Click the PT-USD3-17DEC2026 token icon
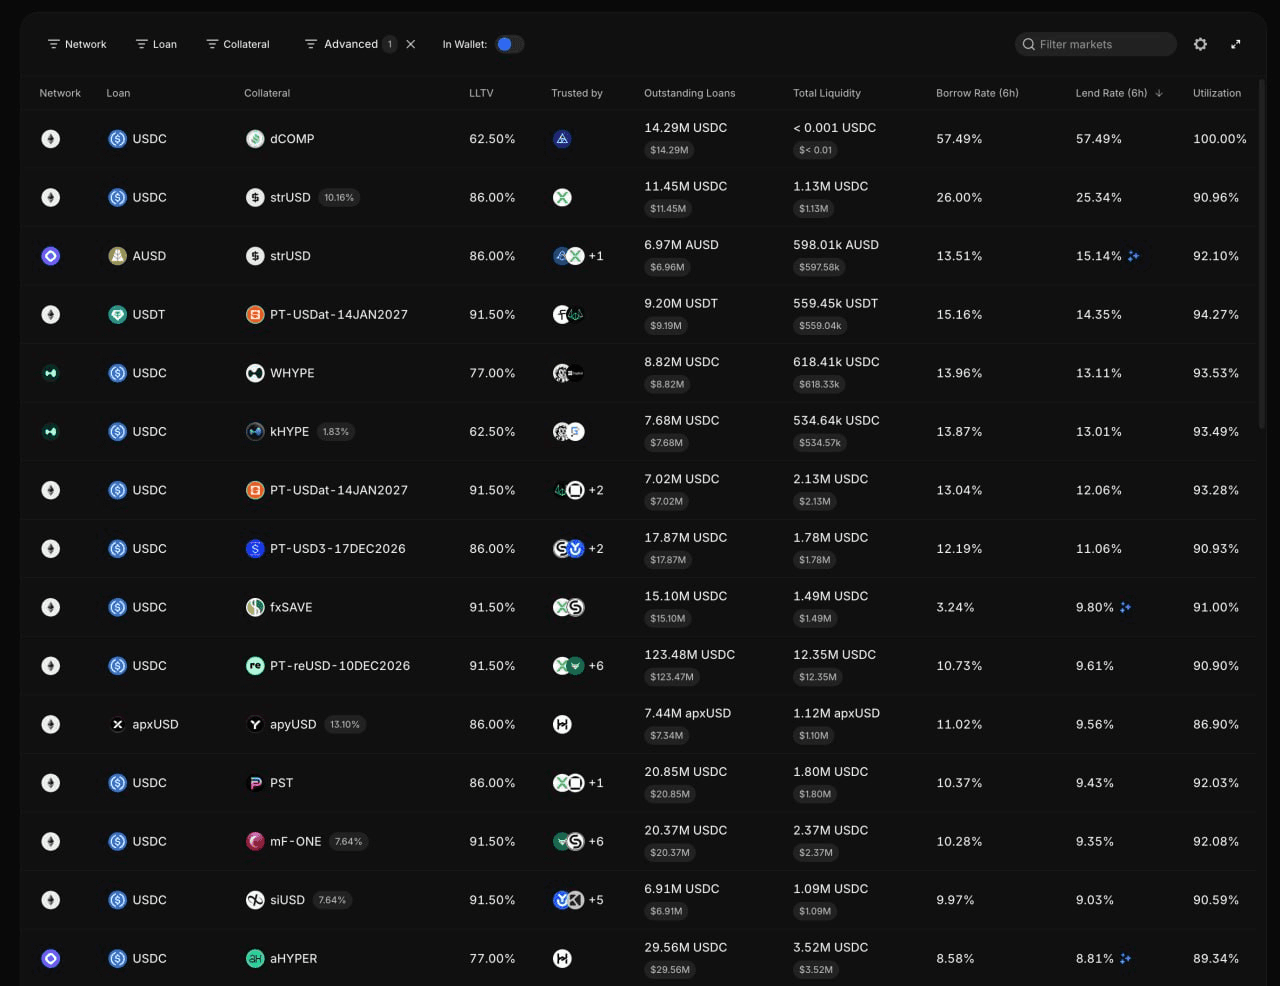 (x=255, y=549)
